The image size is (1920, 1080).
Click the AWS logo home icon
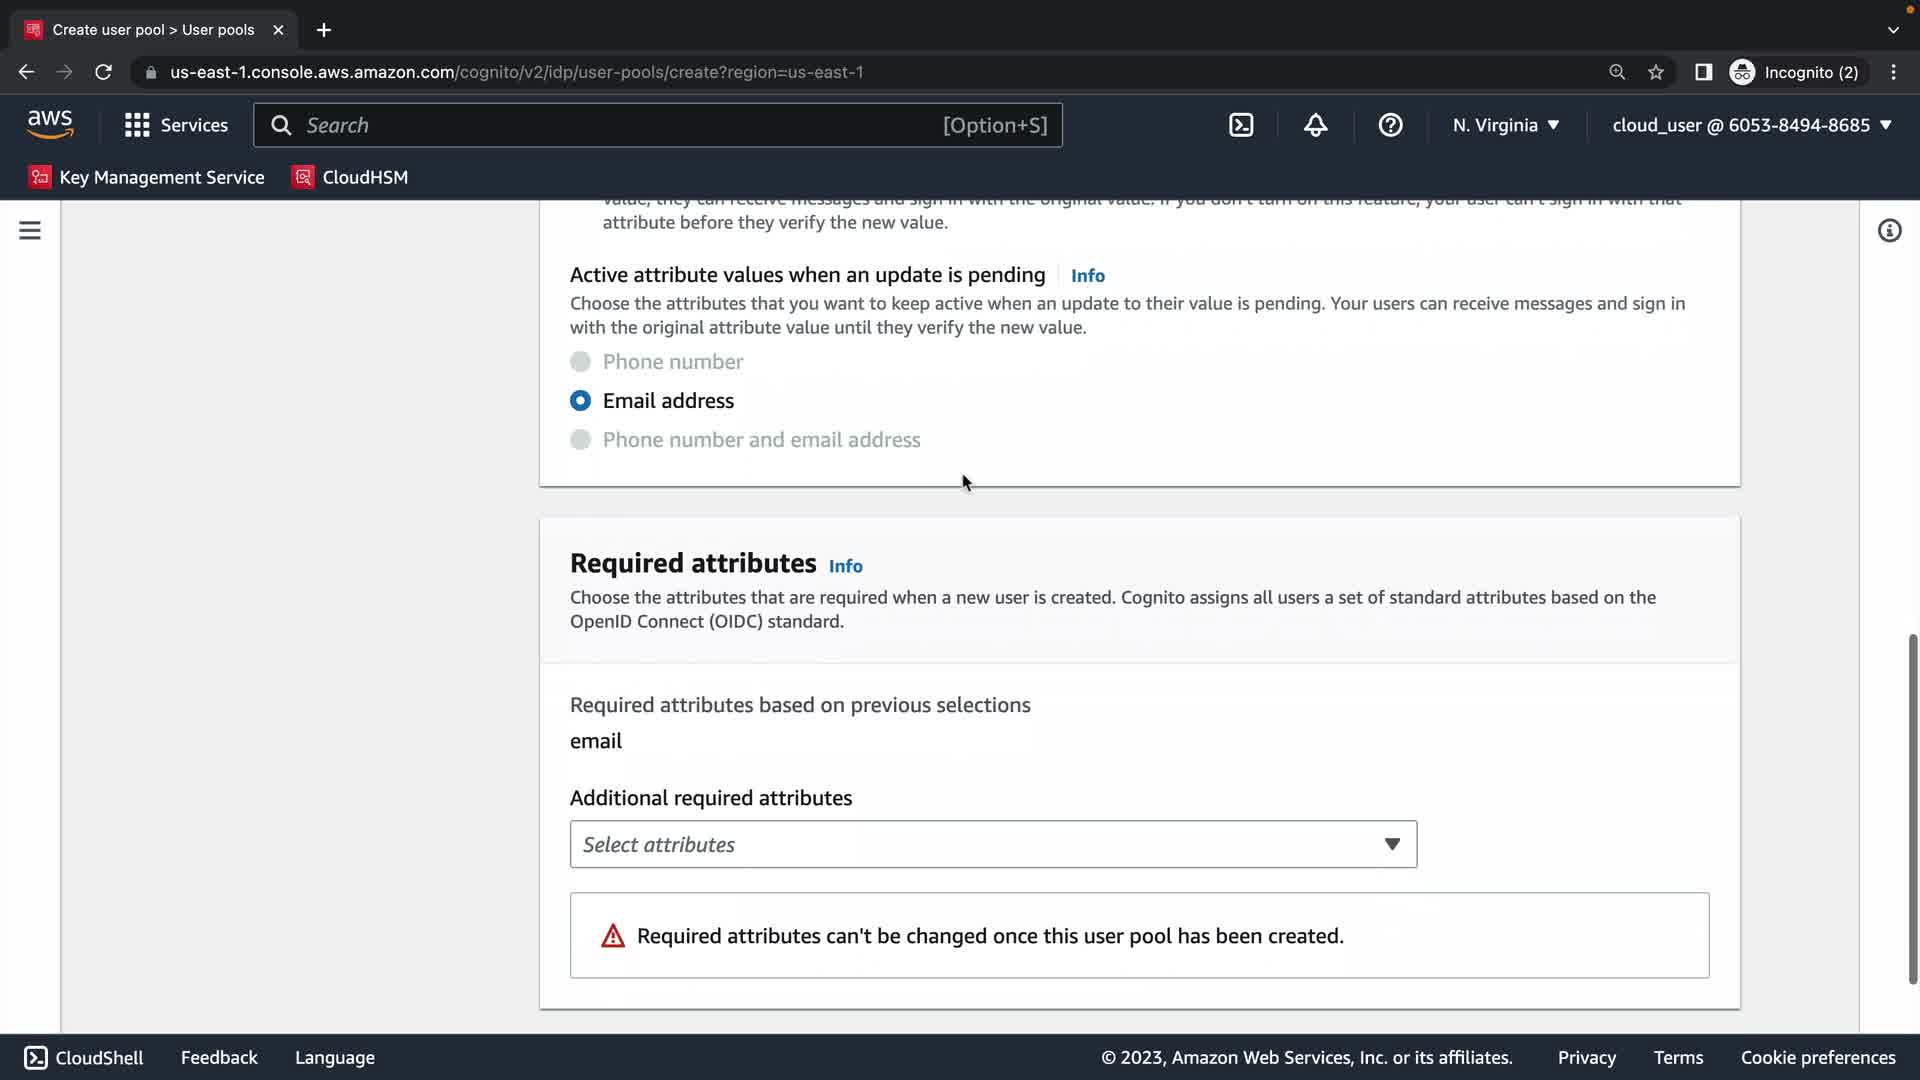pyautogui.click(x=50, y=125)
